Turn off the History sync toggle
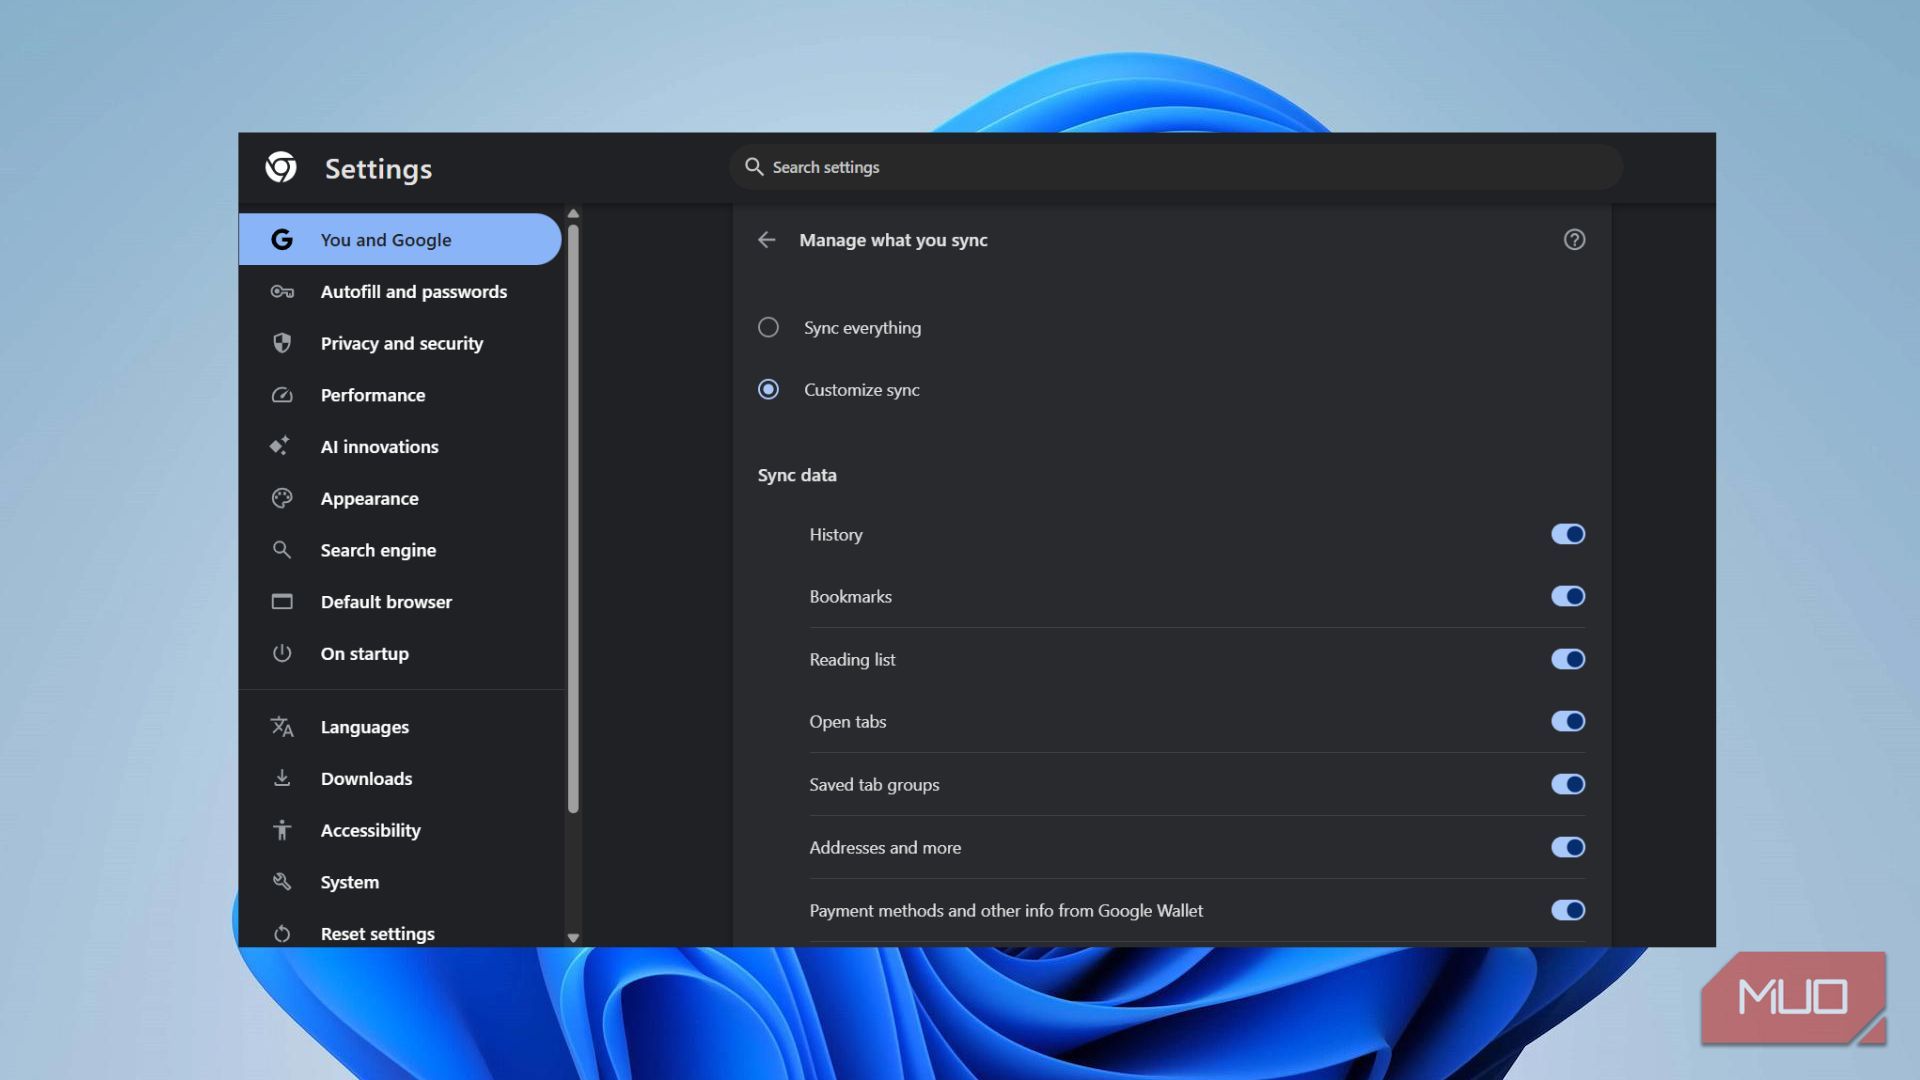1920x1080 pixels. pos(1568,534)
